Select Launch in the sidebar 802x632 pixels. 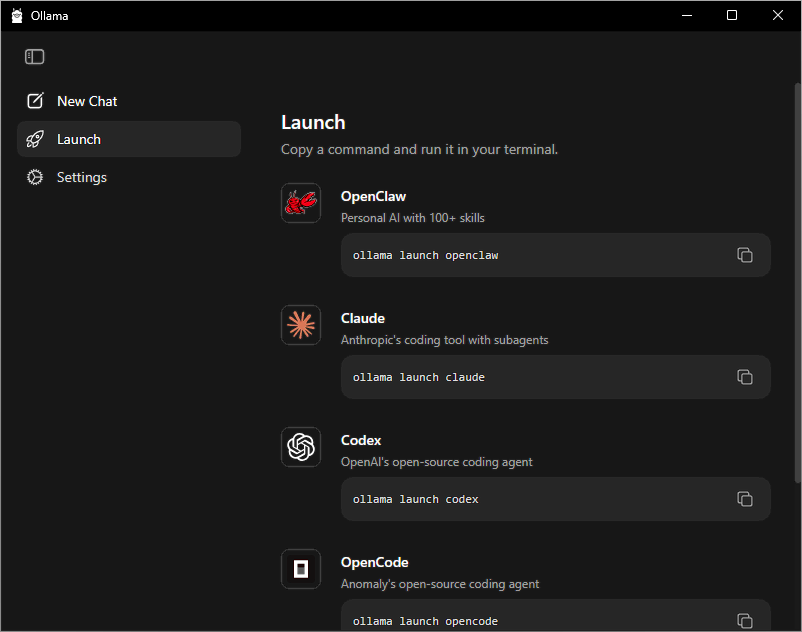pos(129,139)
